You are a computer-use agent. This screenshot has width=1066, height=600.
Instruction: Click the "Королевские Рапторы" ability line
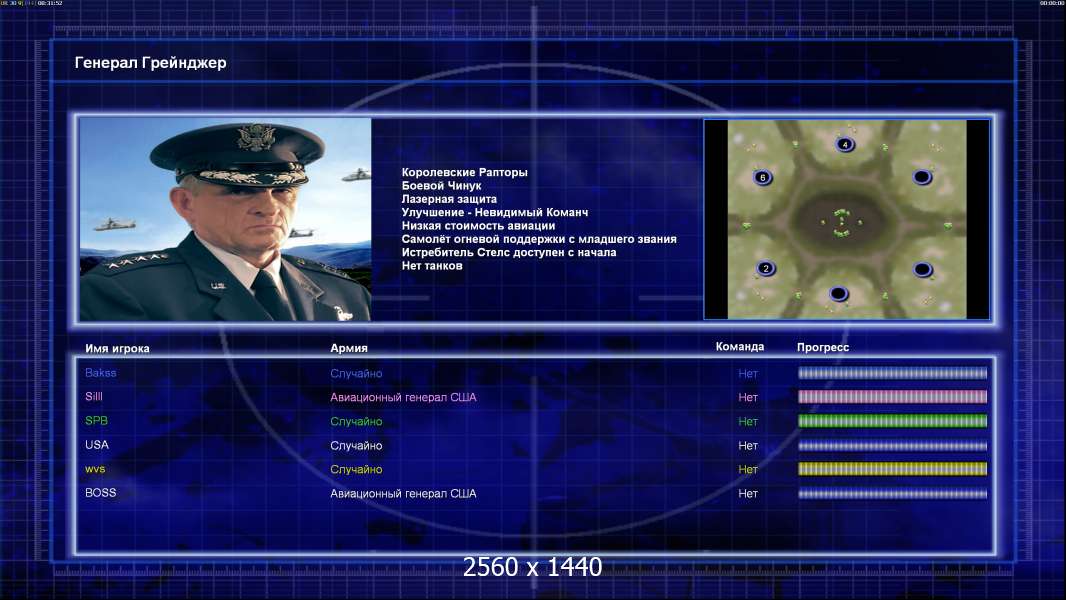464,173
